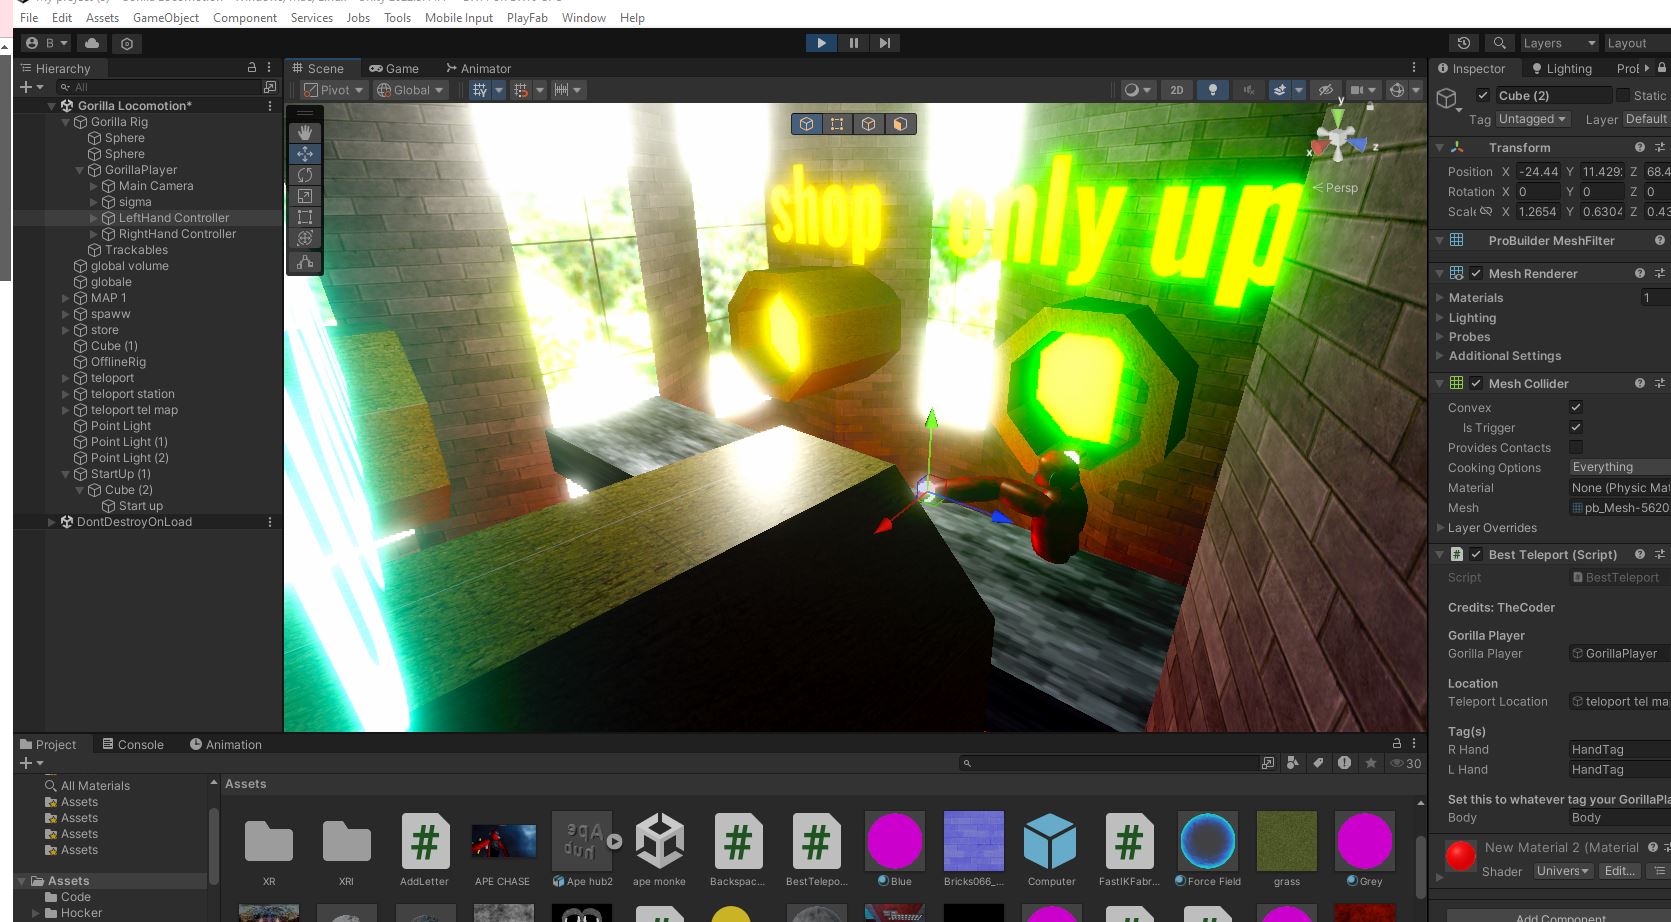Switch to the Game tab
Screen dimensions: 1671x922
(x=394, y=68)
